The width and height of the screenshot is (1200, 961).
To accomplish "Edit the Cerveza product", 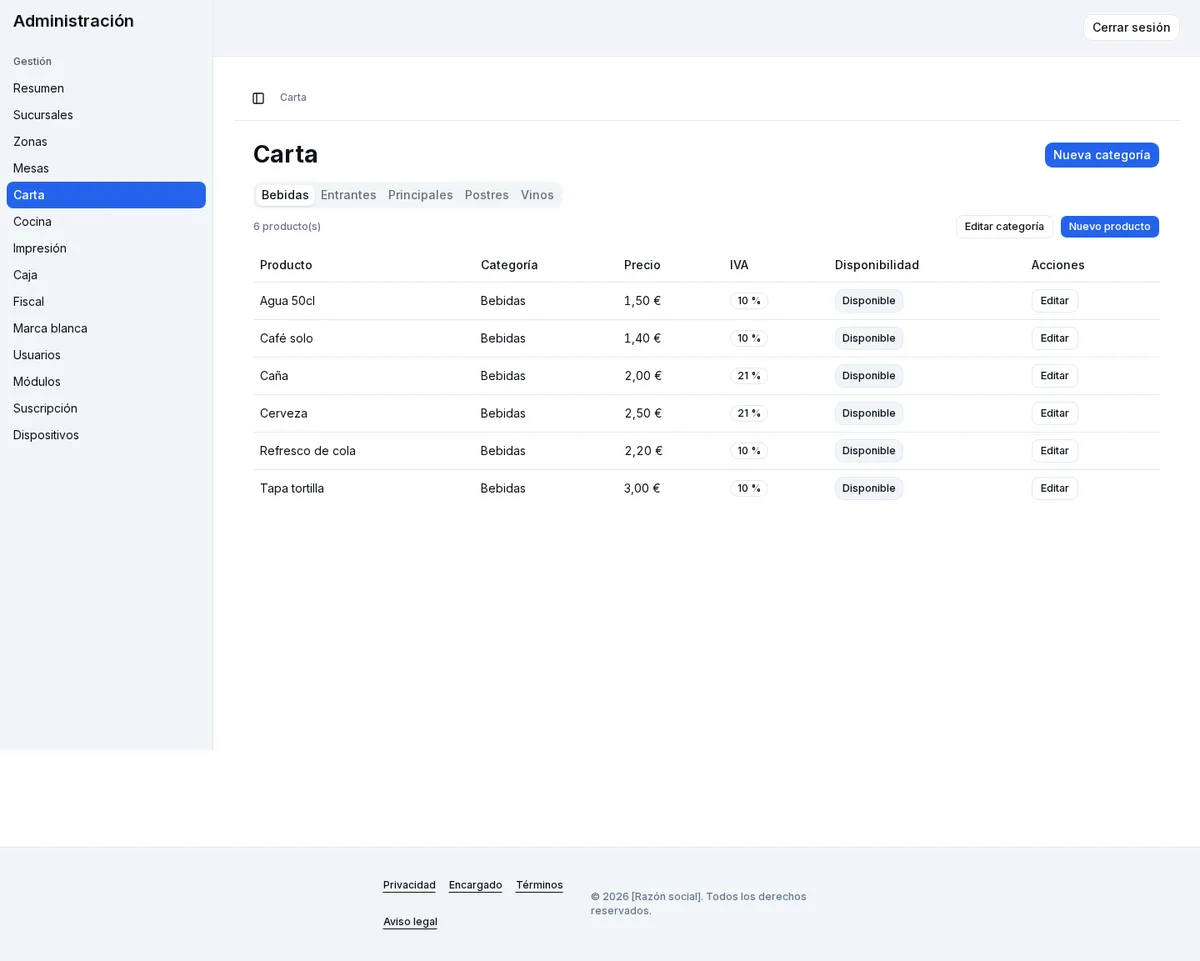I will (x=1055, y=413).
